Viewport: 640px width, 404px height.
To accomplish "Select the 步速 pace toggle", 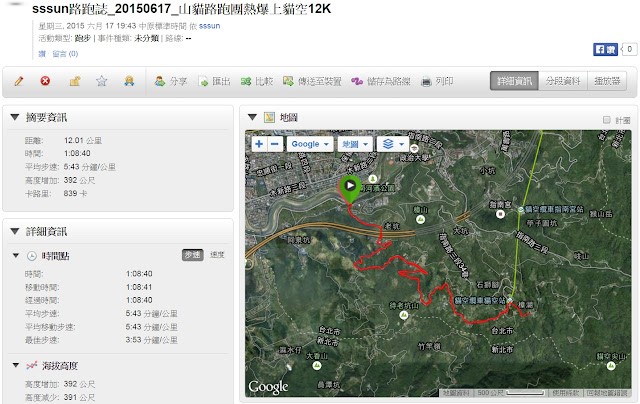I will pos(192,255).
